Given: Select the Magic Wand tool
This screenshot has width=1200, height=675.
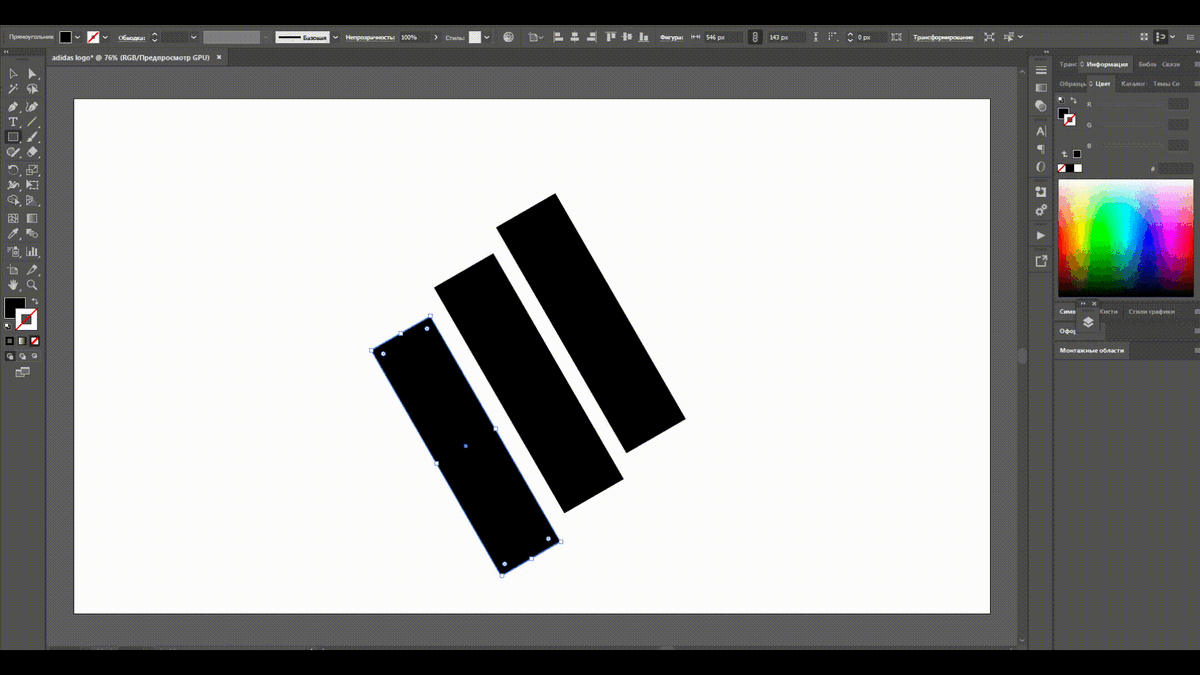Looking at the screenshot, I should click(13, 89).
